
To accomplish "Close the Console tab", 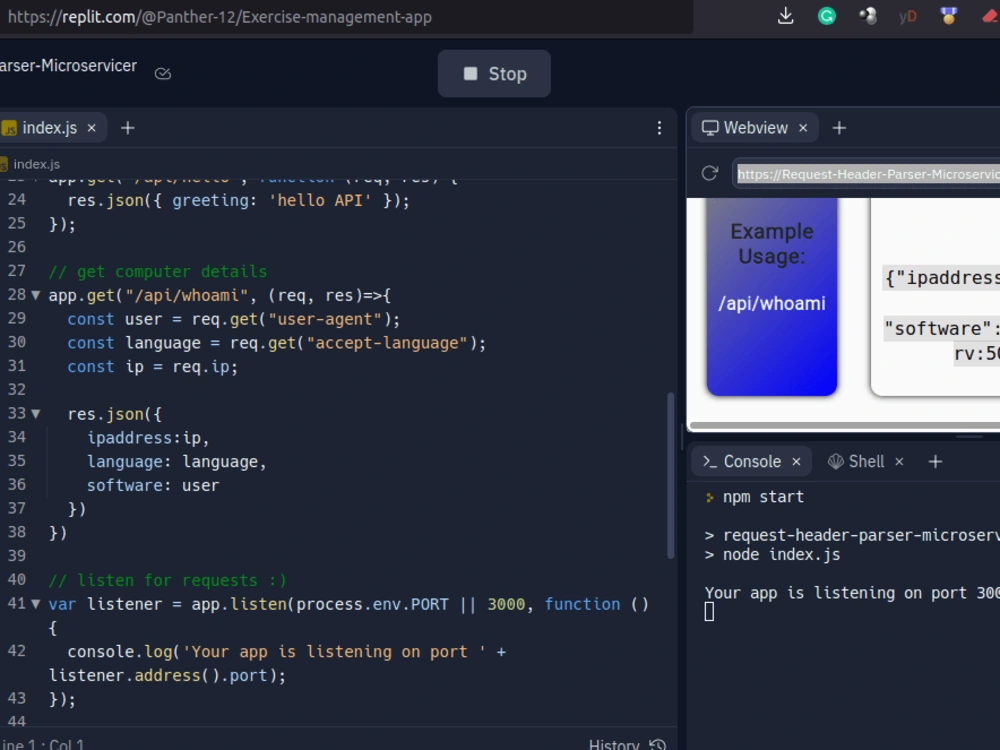I will point(797,462).
